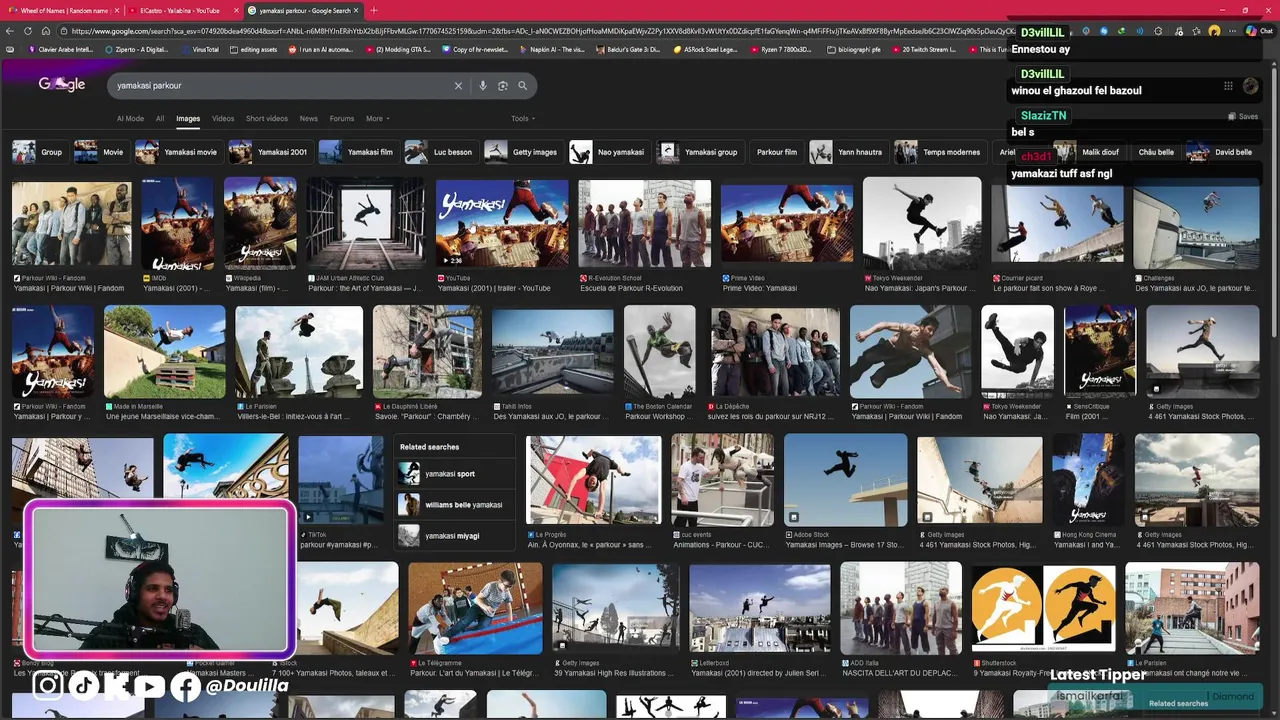Search by image with the Lens icon
The width and height of the screenshot is (1280, 720).
coord(503,86)
